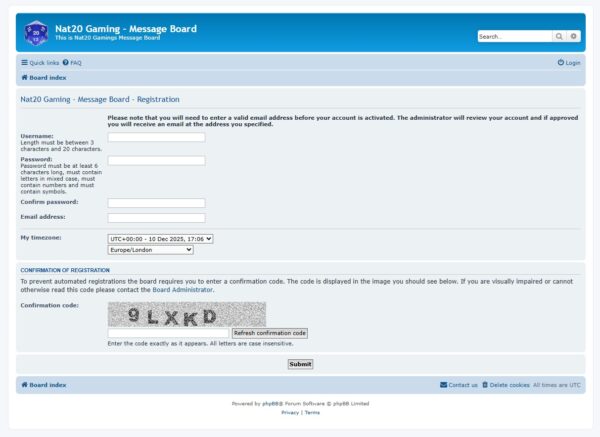Click the Nat20 dice logo icon
The width and height of the screenshot is (600, 437).
(36, 32)
